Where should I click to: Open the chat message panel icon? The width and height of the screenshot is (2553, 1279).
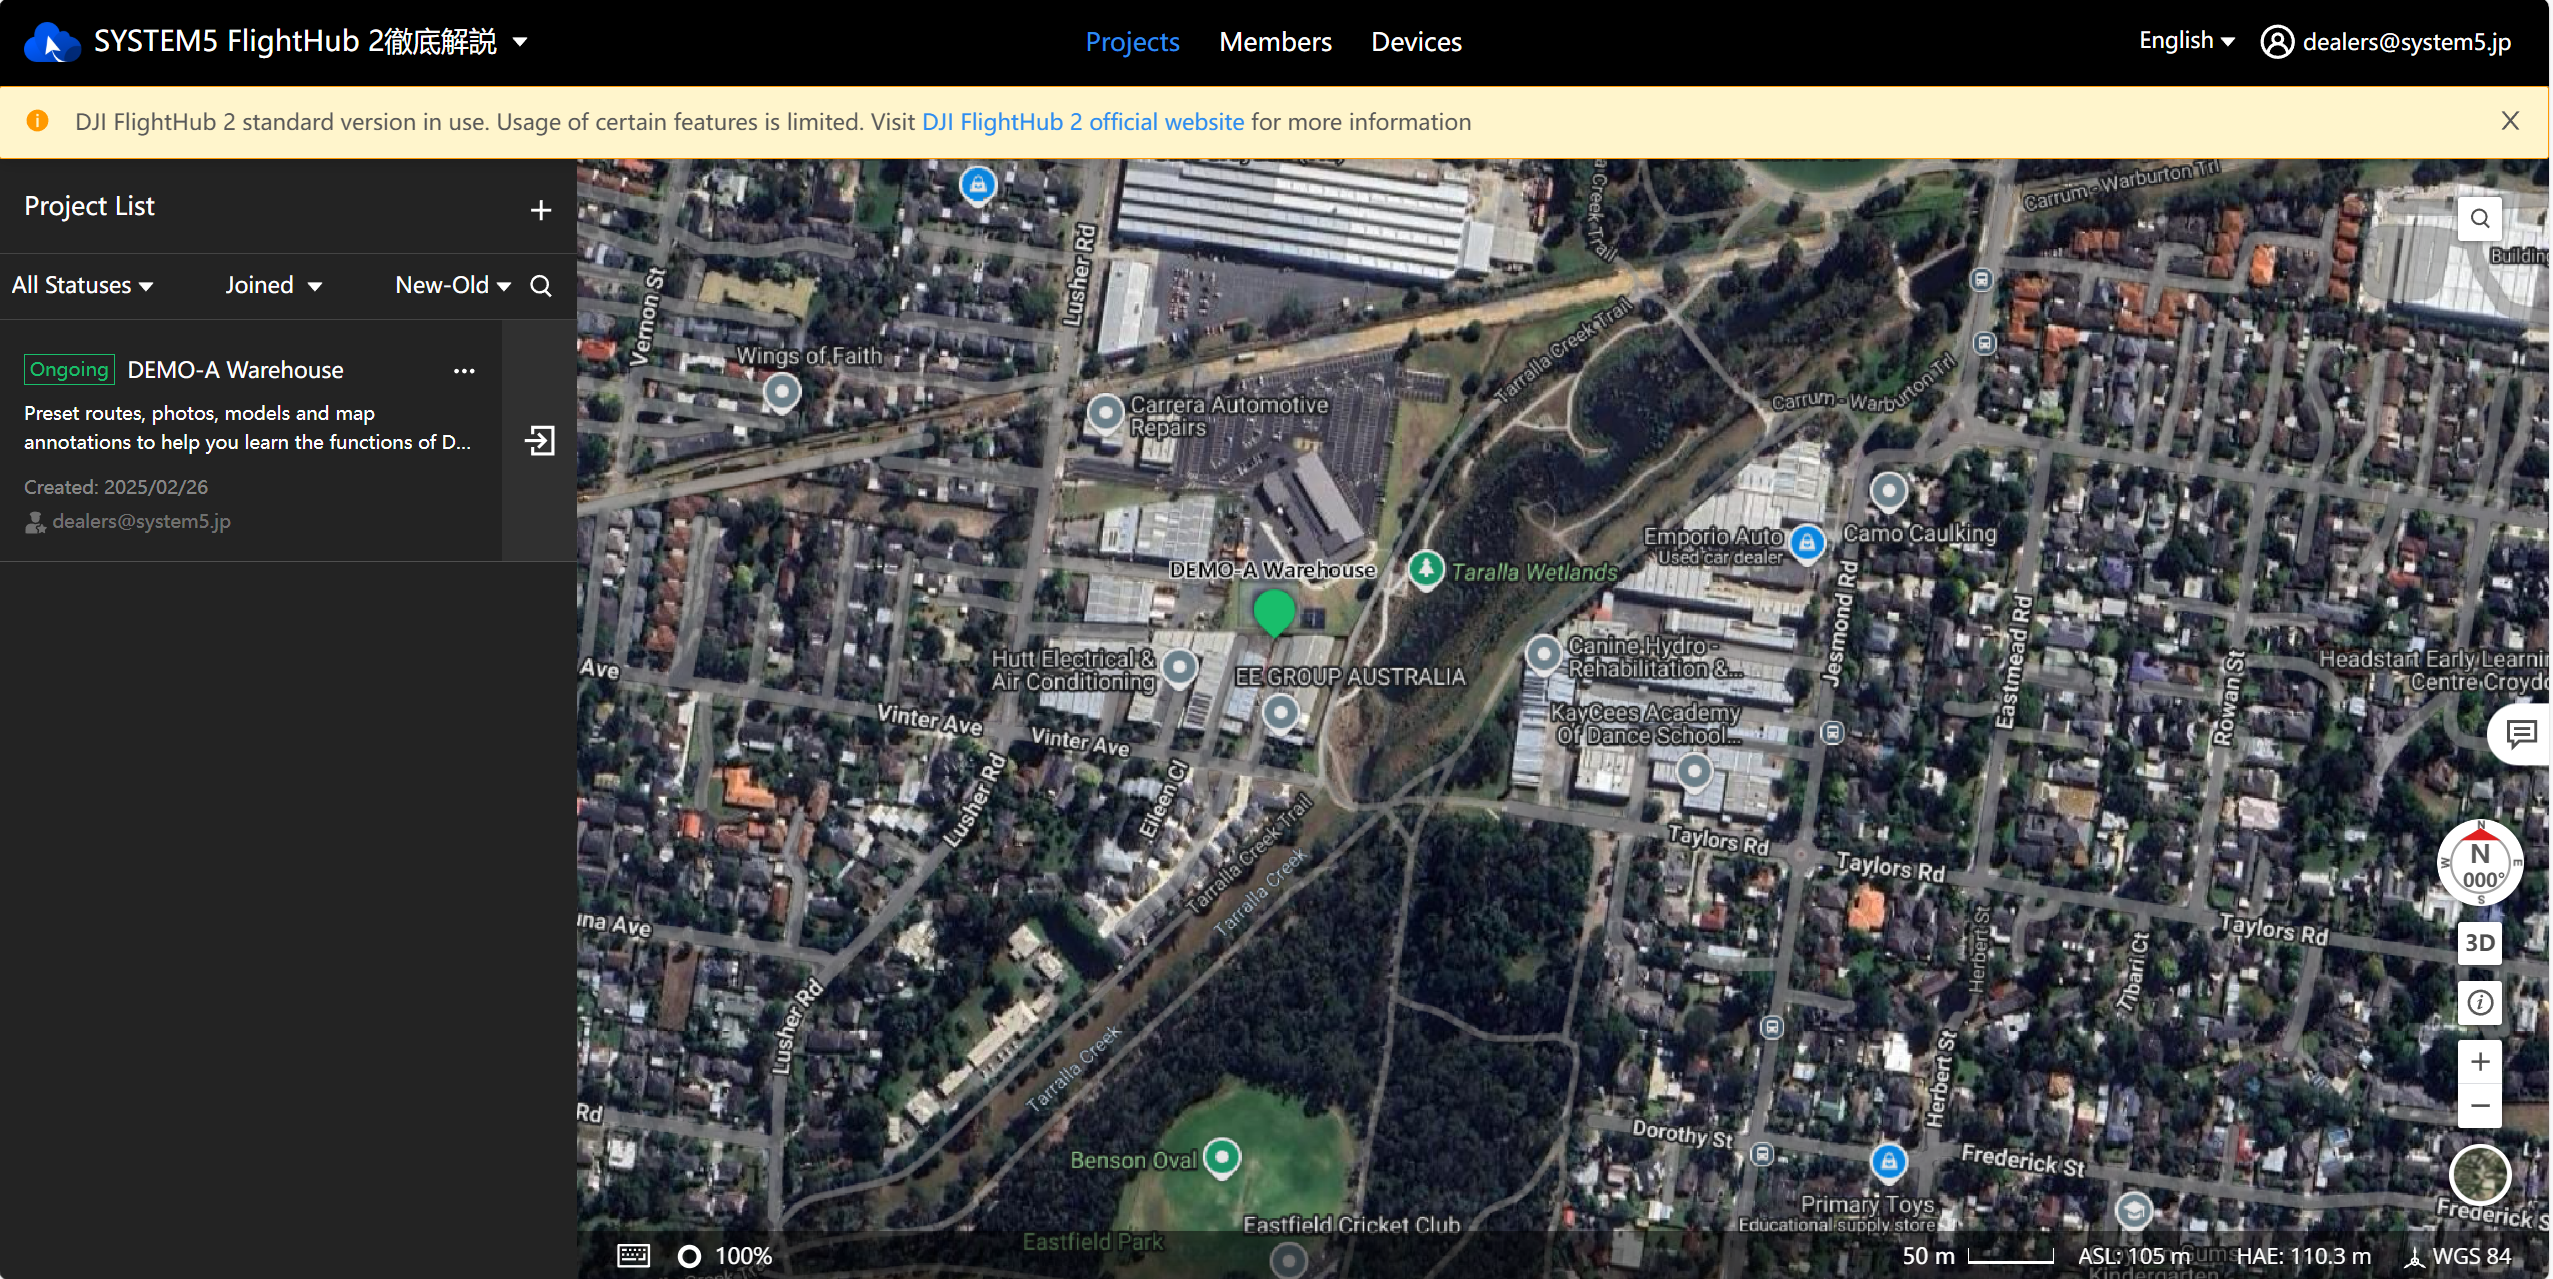[2521, 735]
